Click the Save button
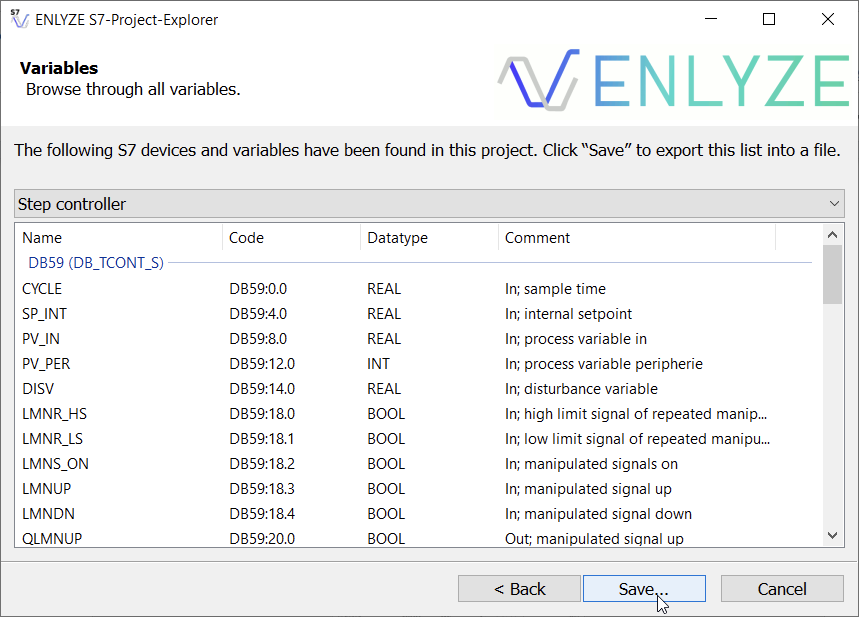The image size is (859, 617). [x=644, y=588]
